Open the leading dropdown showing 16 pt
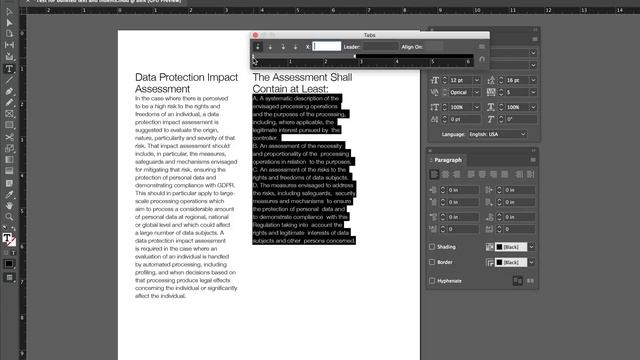Screen dimensions: 640x360 click(x=533, y=80)
